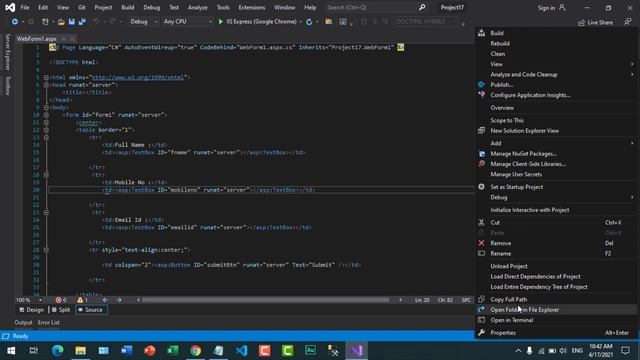
Task: Click the Navigate Backward toolbar icon
Action: 15,22
